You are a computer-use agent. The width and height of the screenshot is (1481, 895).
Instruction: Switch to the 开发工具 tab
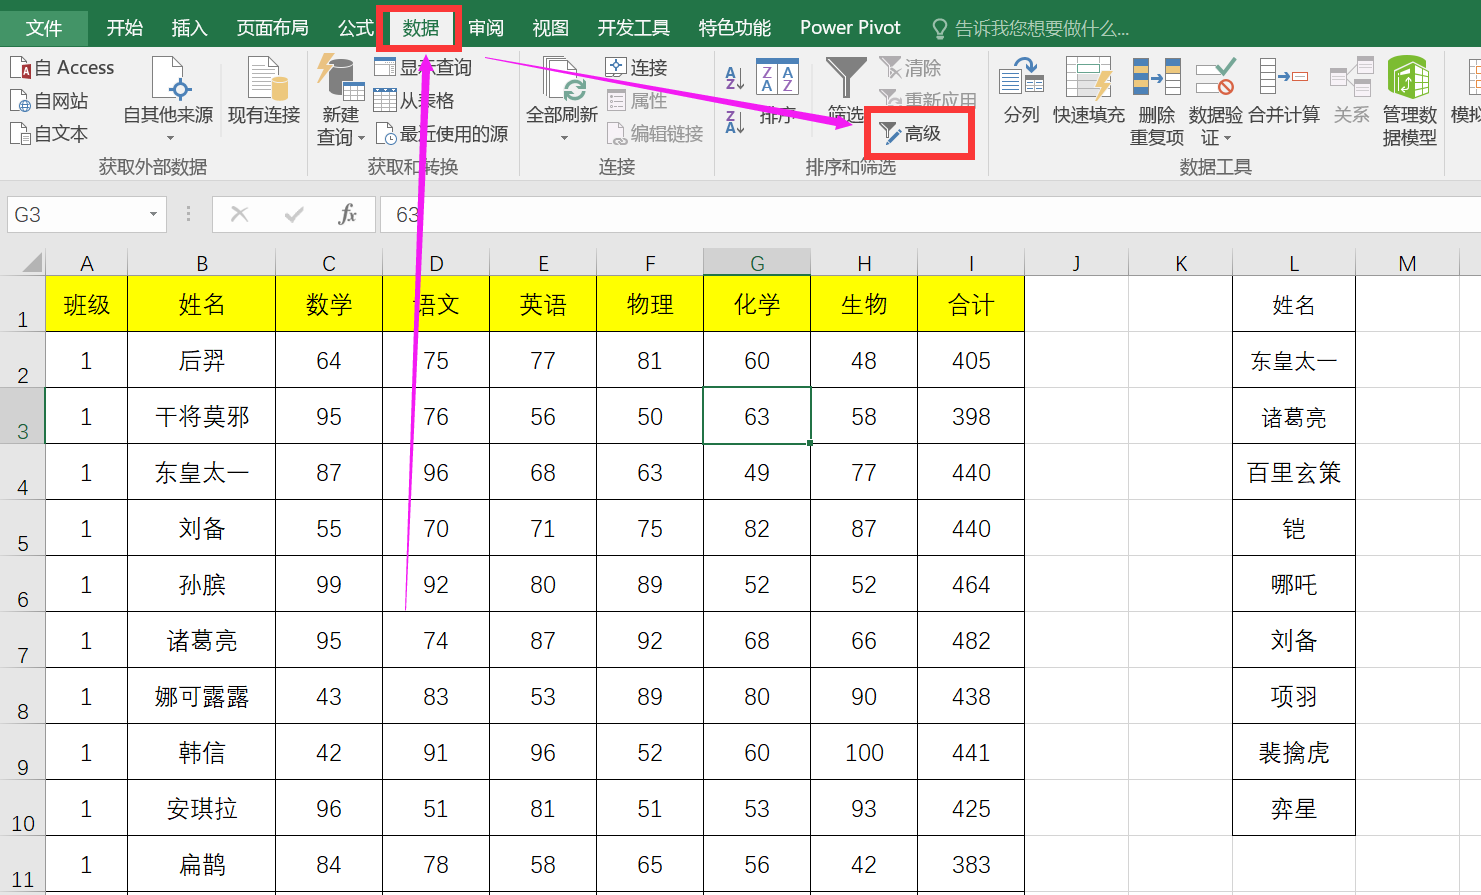click(633, 28)
